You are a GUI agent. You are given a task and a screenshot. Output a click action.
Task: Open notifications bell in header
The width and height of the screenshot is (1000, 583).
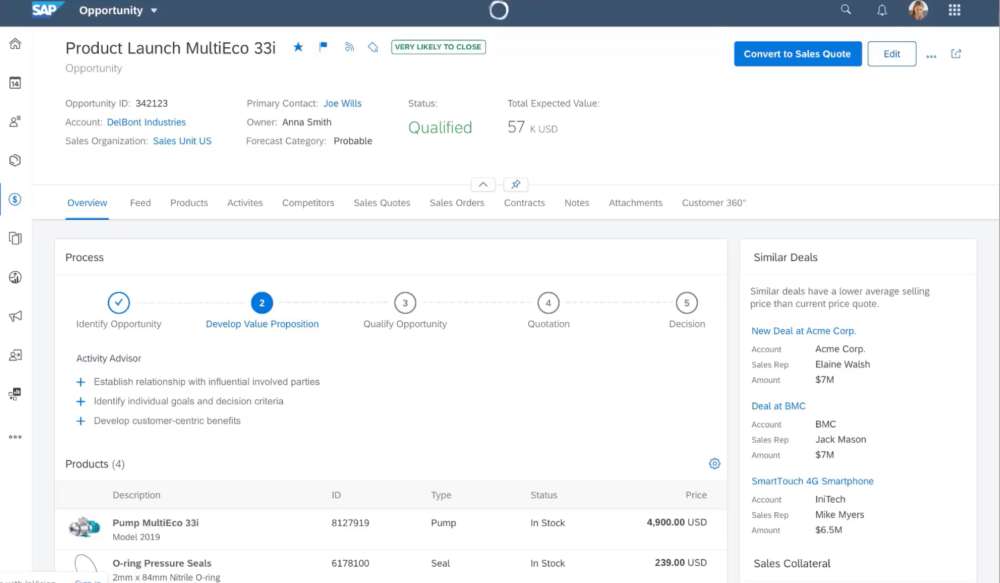(882, 10)
